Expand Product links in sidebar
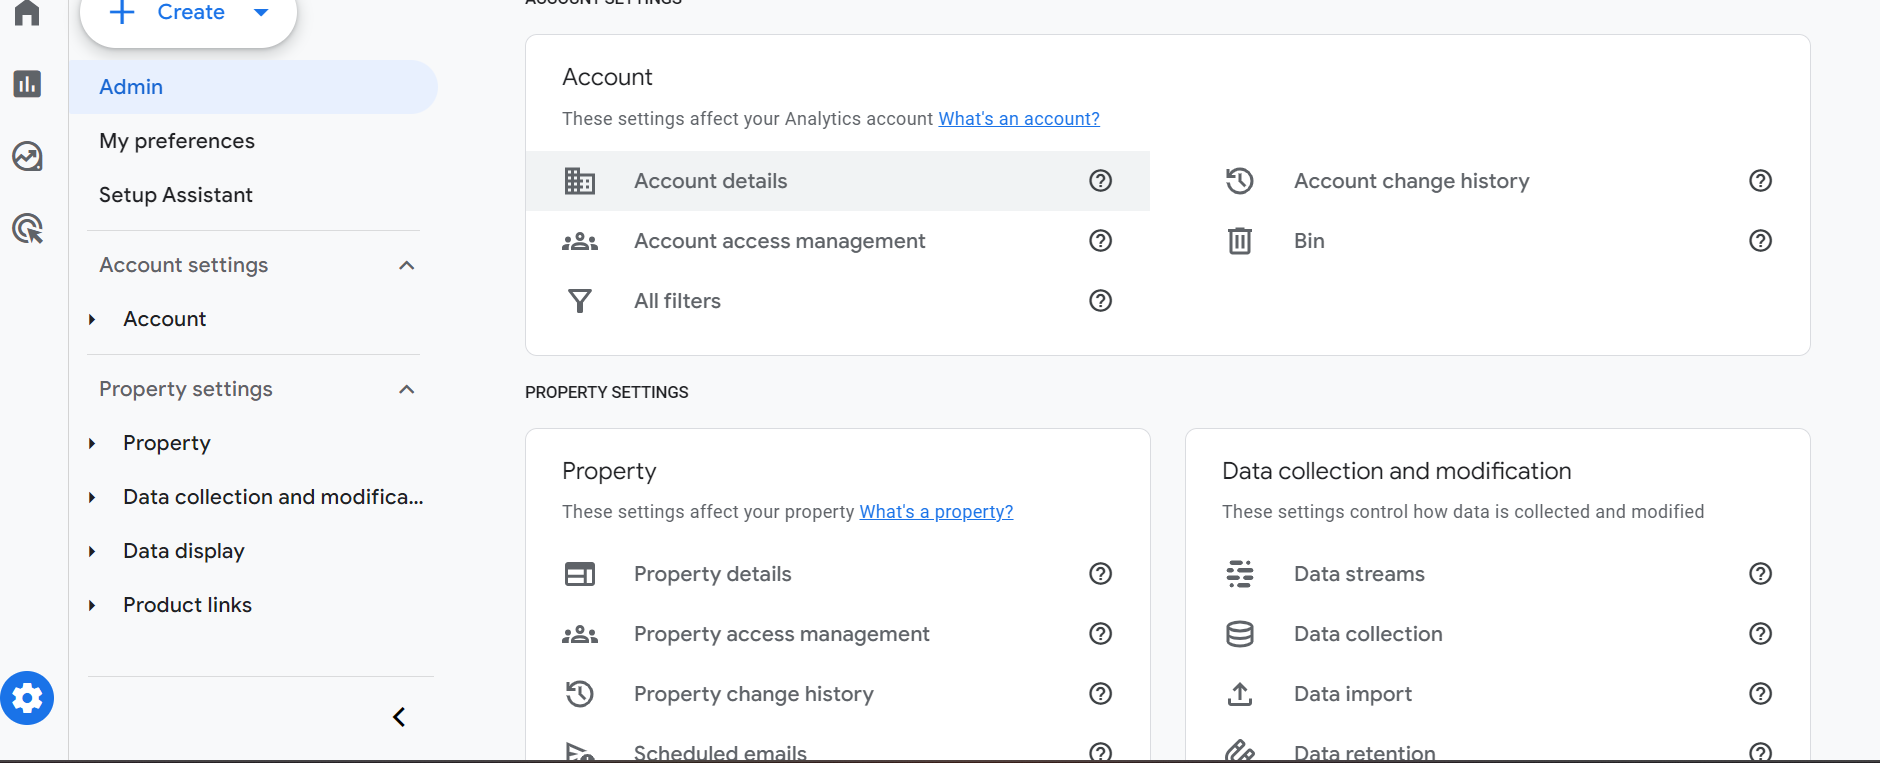This screenshot has height=763, width=1880. 92,605
